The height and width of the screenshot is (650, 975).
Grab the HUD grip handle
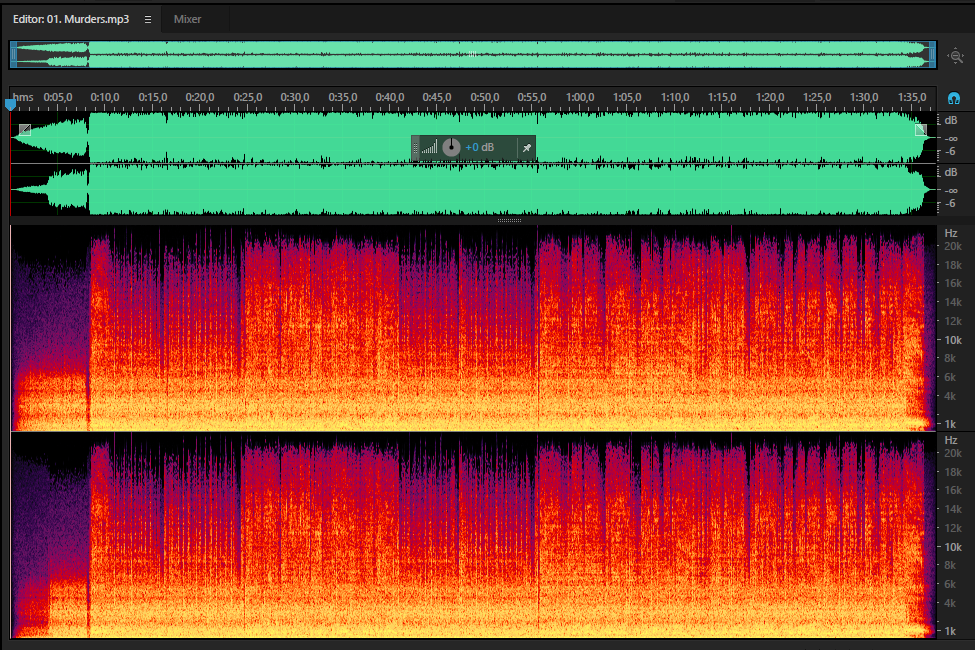point(415,147)
